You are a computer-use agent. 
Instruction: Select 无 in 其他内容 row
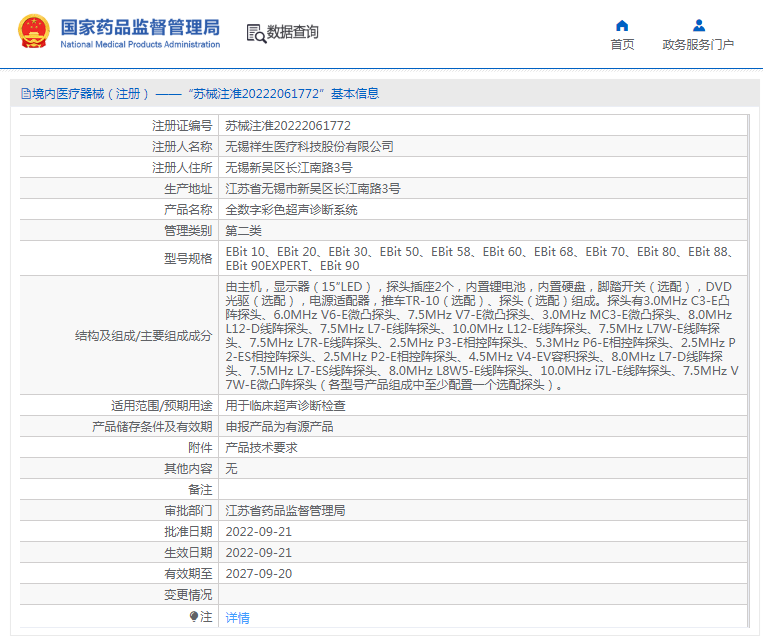tap(231, 469)
